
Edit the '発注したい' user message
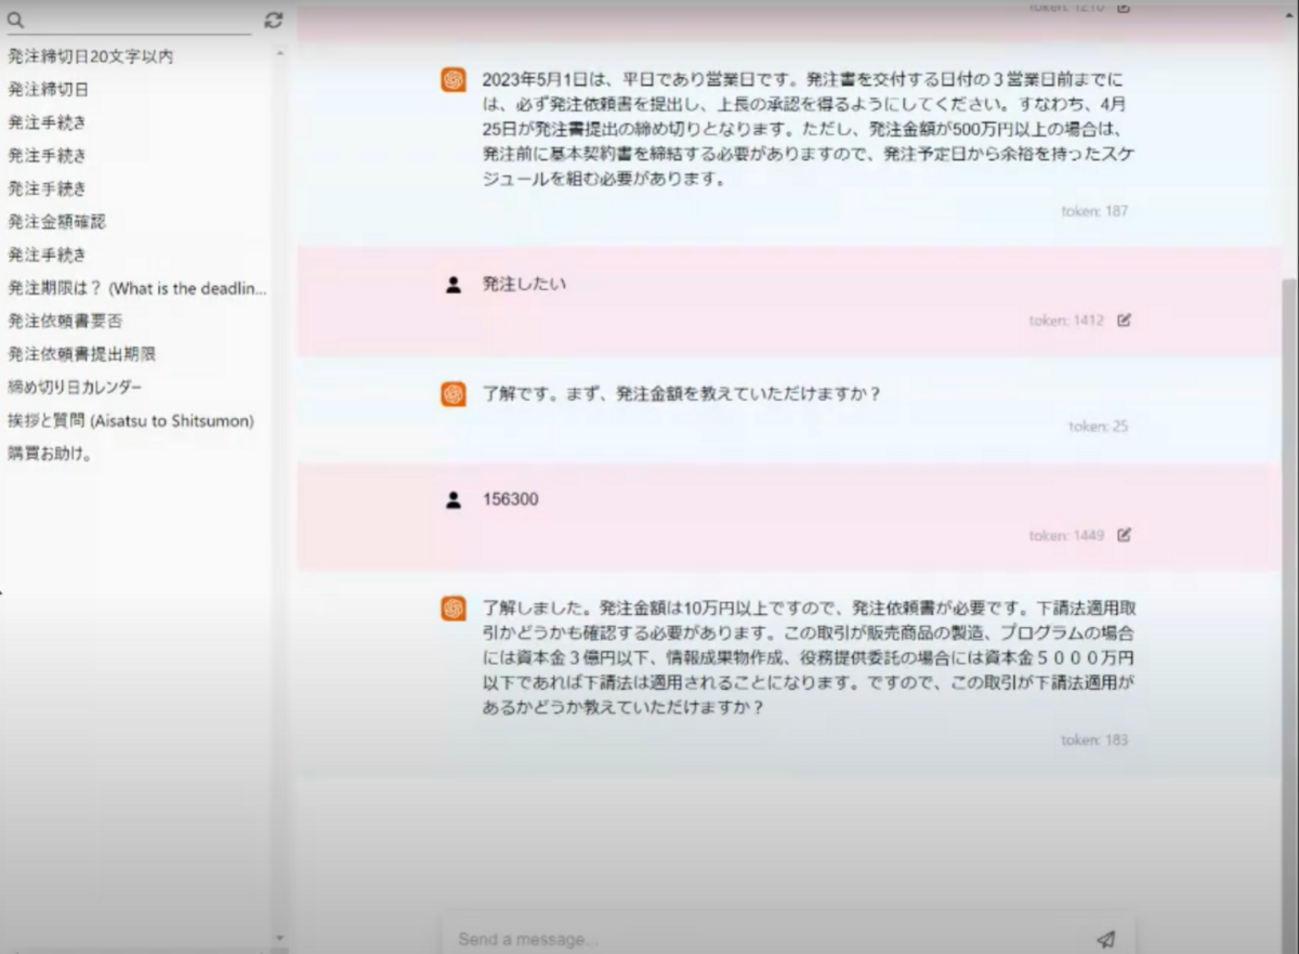click(x=1124, y=320)
